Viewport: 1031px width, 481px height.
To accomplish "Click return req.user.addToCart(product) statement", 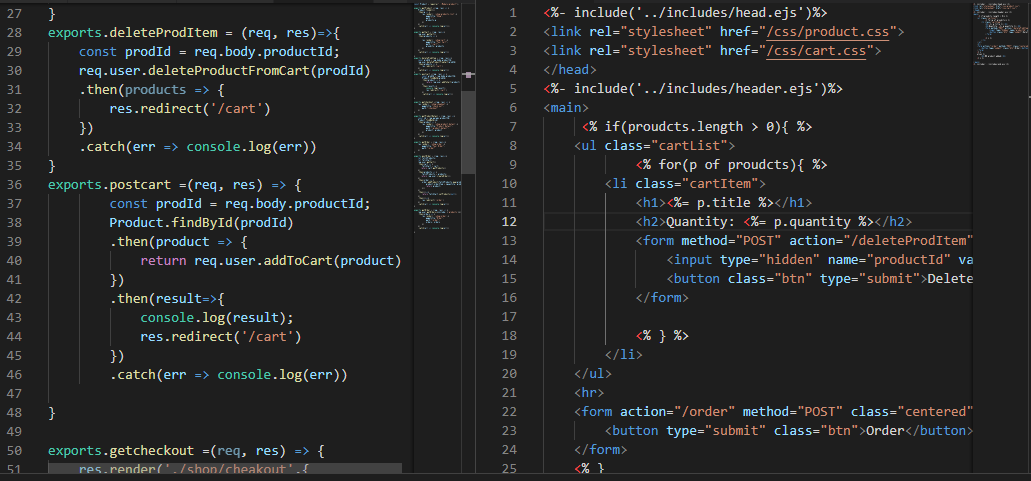I will coord(270,261).
